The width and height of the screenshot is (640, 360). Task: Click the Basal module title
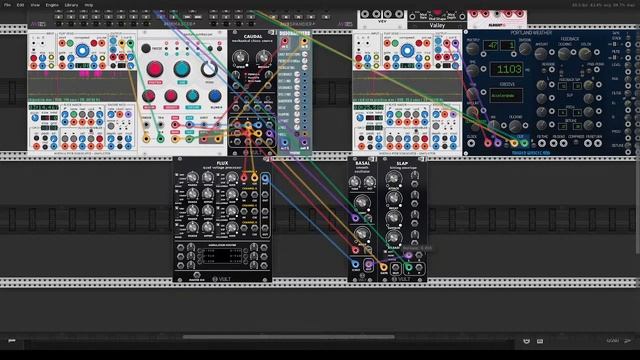click(362, 163)
